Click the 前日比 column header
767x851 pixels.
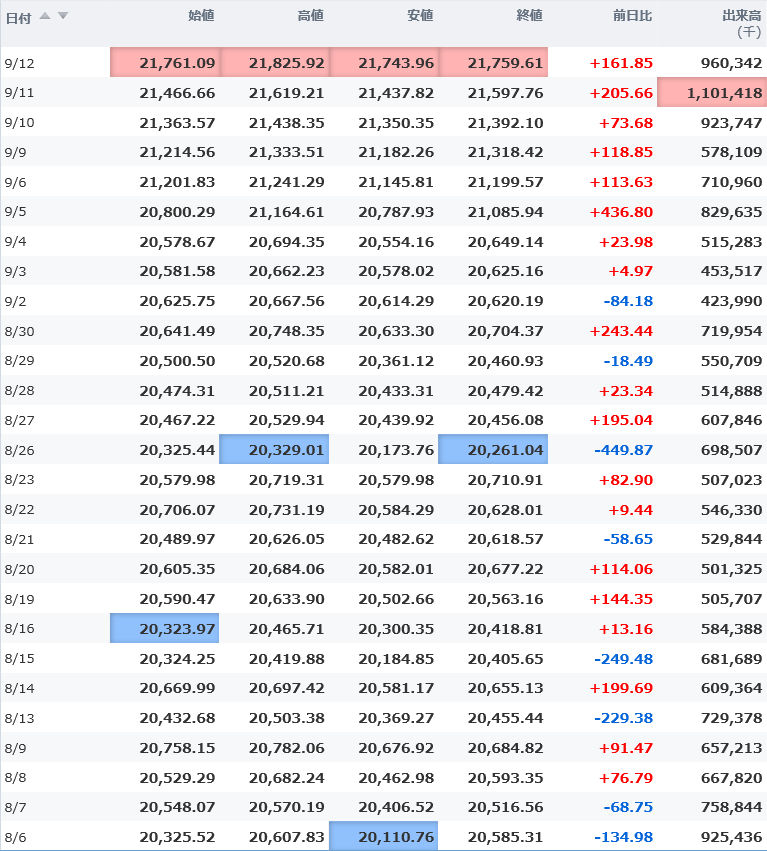coord(632,16)
